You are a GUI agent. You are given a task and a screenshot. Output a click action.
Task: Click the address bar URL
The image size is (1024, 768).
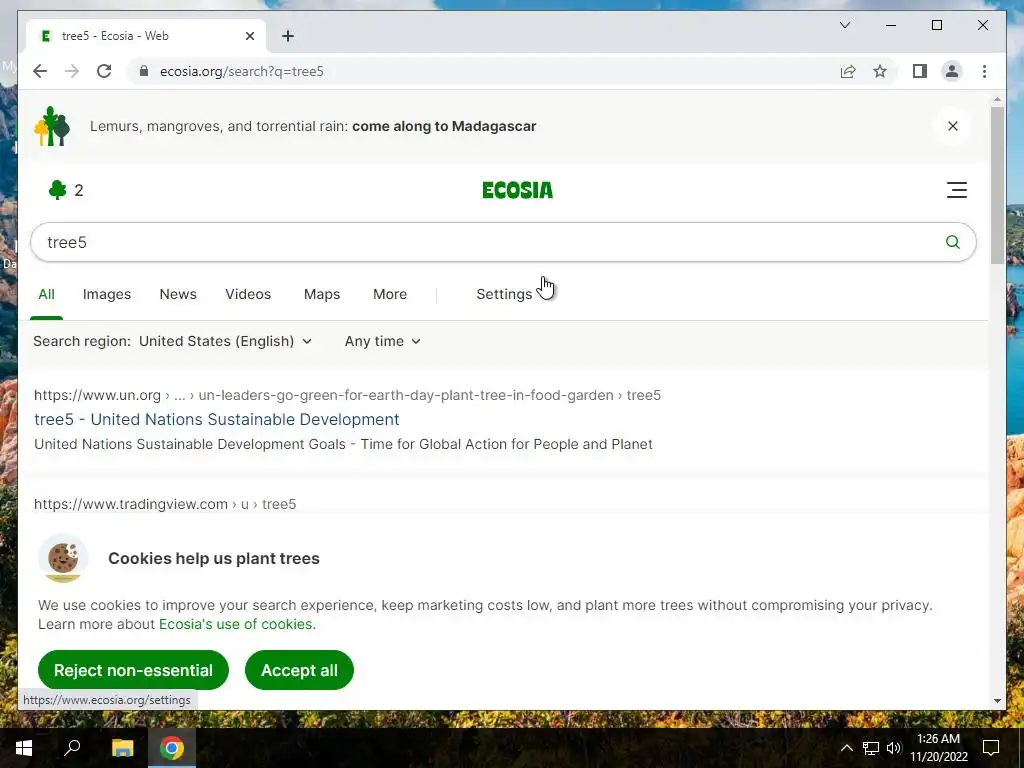point(242,71)
